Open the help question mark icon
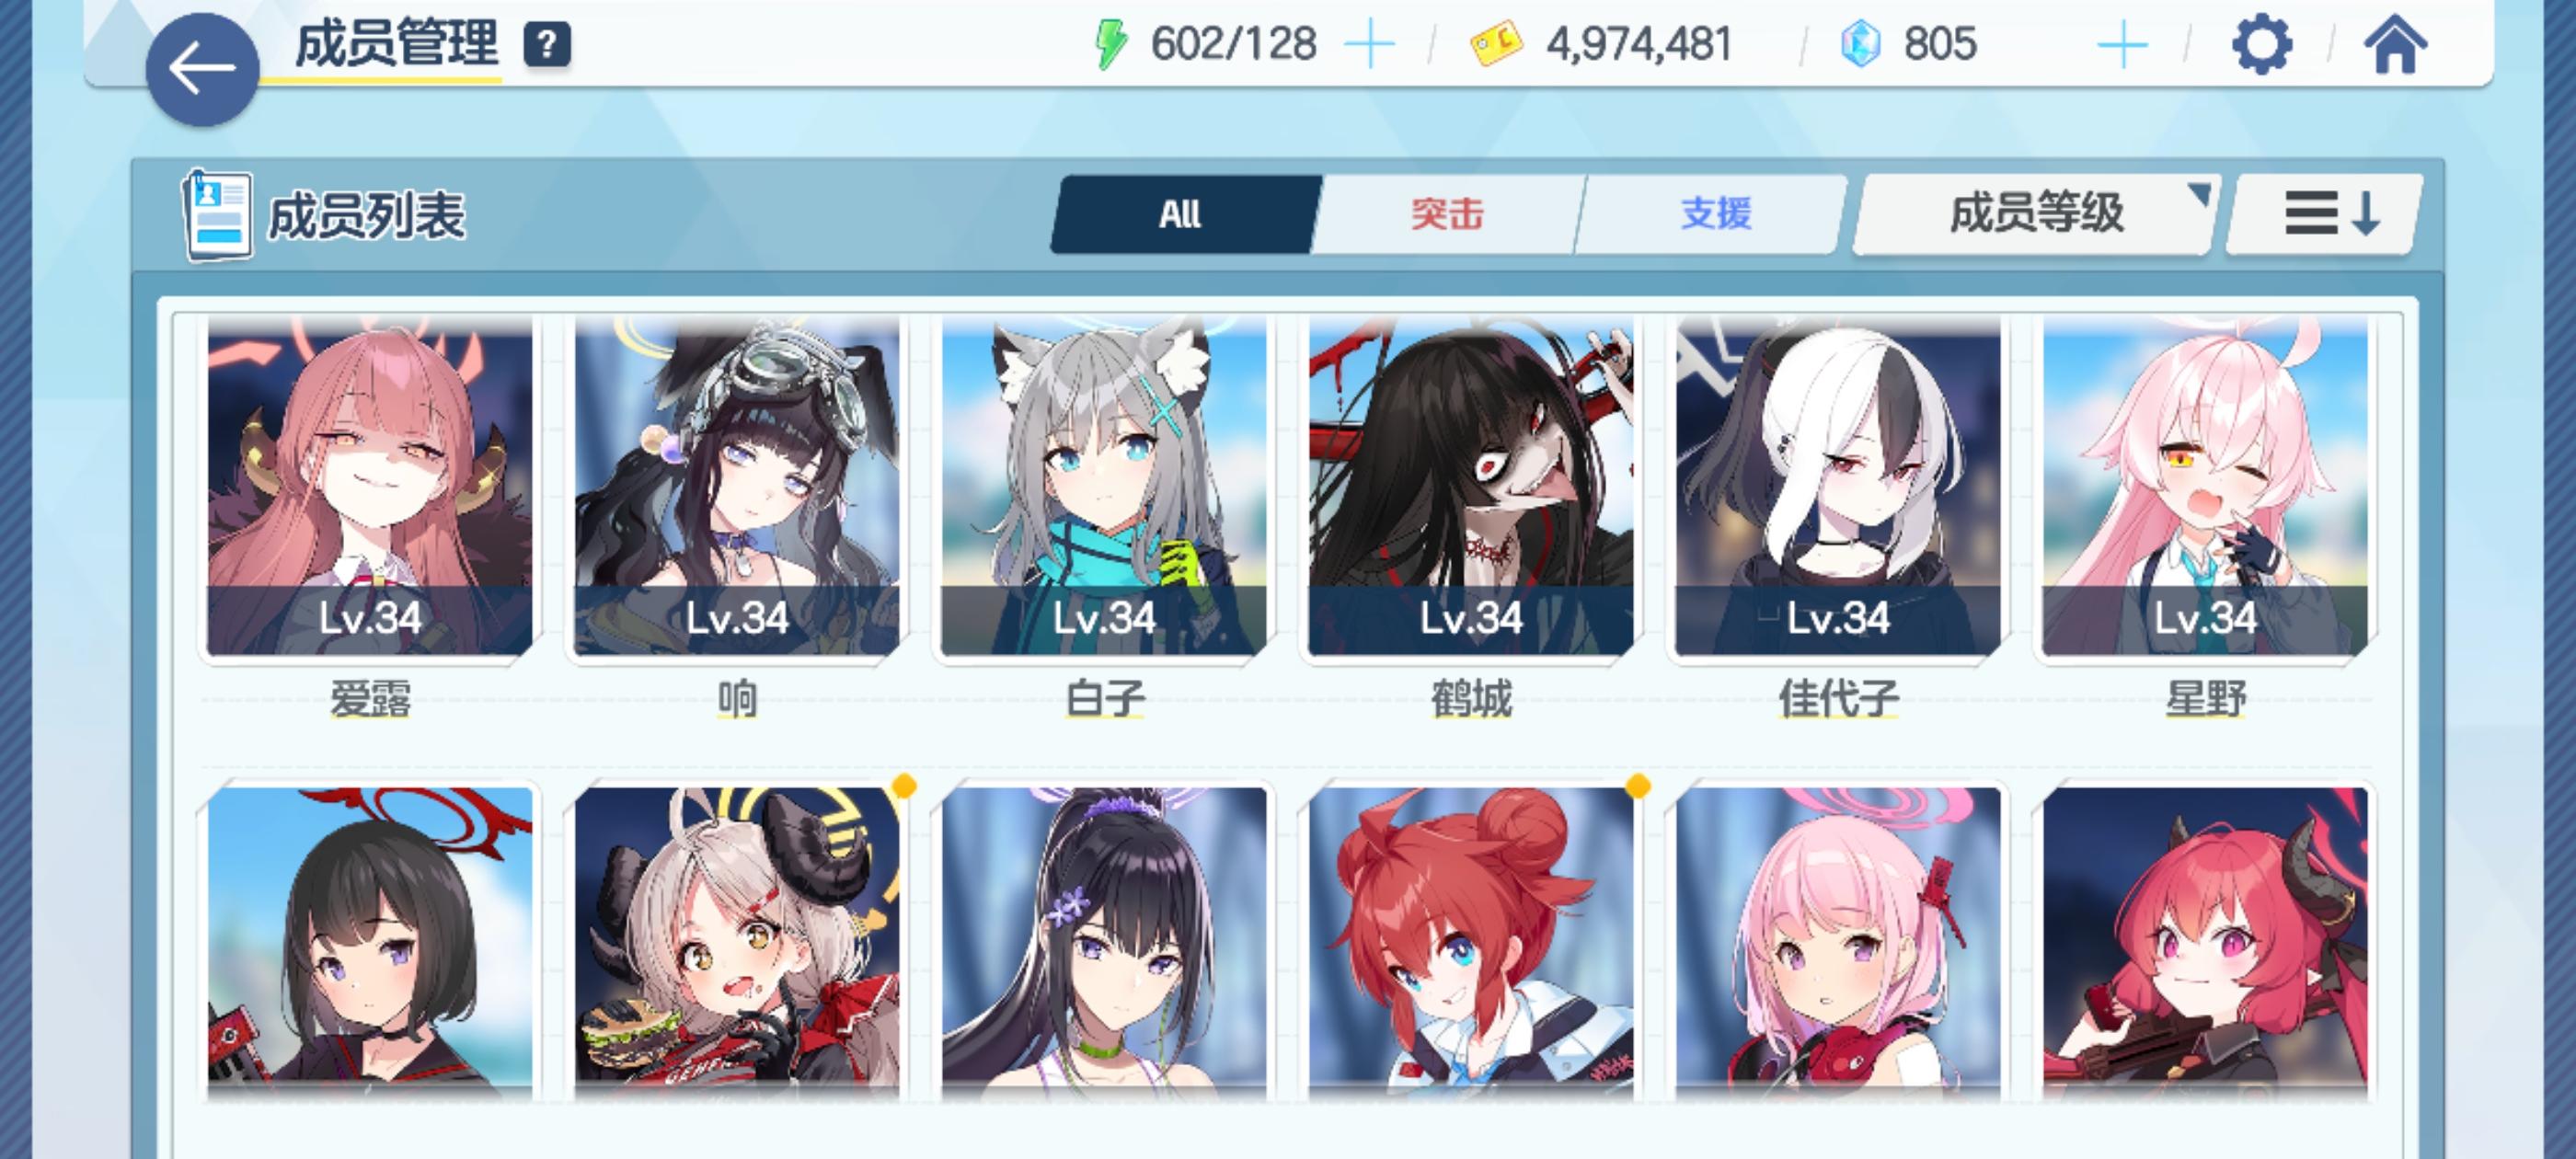 547,45
